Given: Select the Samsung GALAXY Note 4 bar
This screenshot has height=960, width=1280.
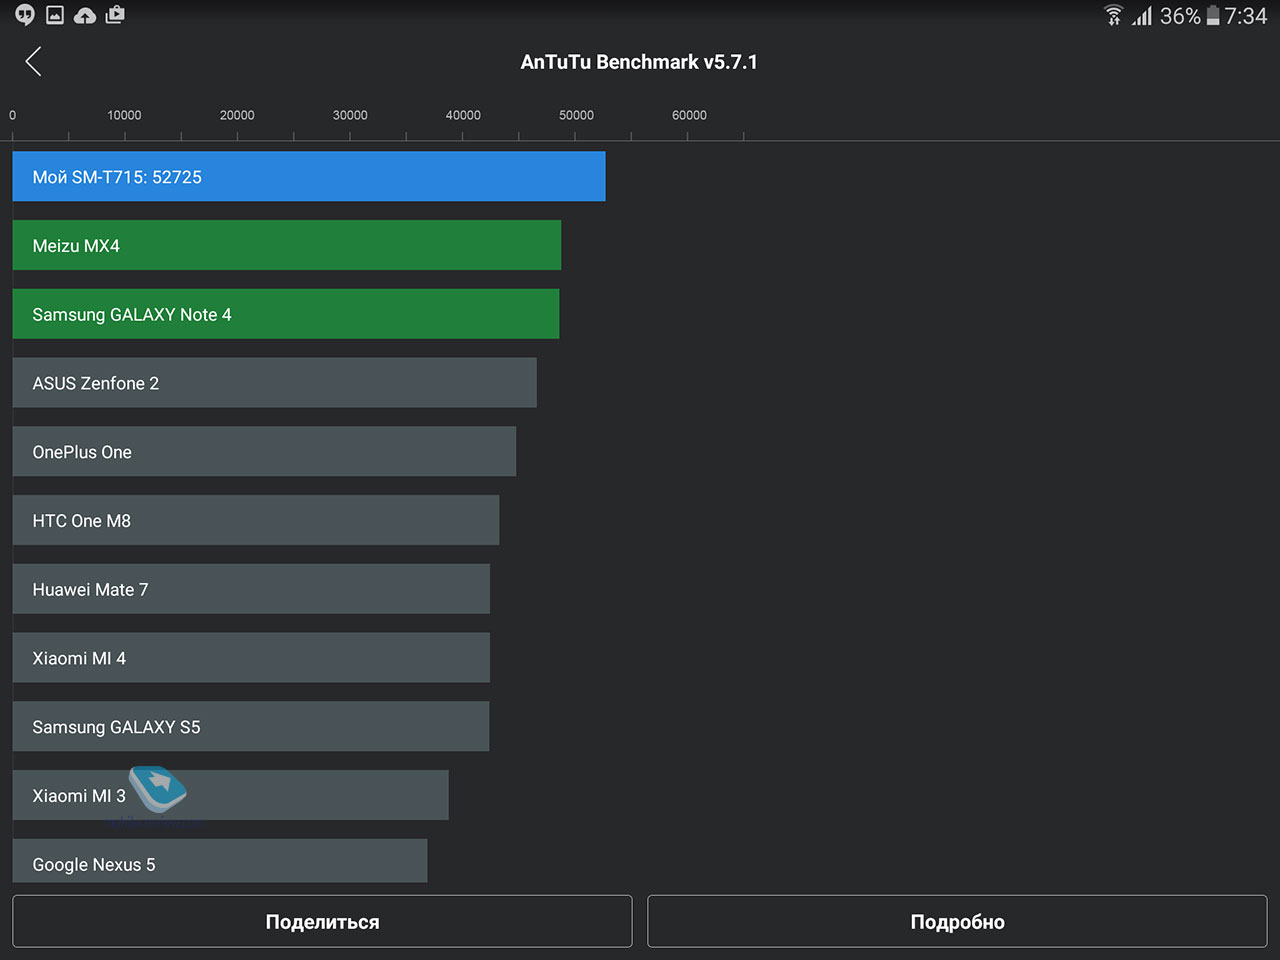Looking at the screenshot, I should [286, 314].
